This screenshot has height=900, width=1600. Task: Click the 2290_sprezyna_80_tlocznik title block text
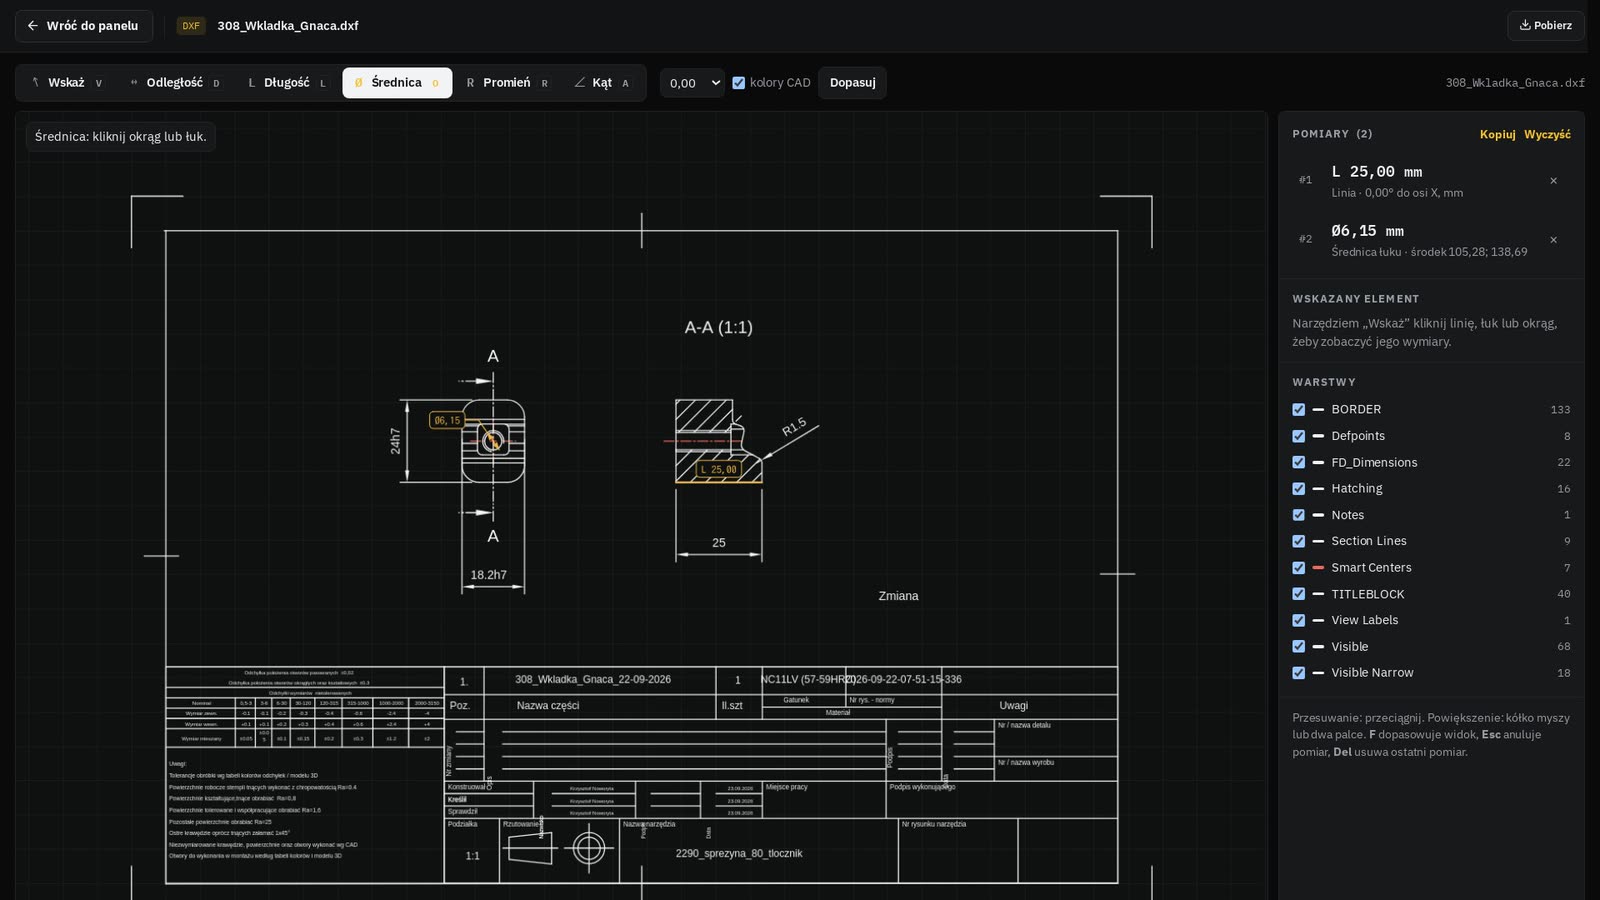pyautogui.click(x=739, y=854)
